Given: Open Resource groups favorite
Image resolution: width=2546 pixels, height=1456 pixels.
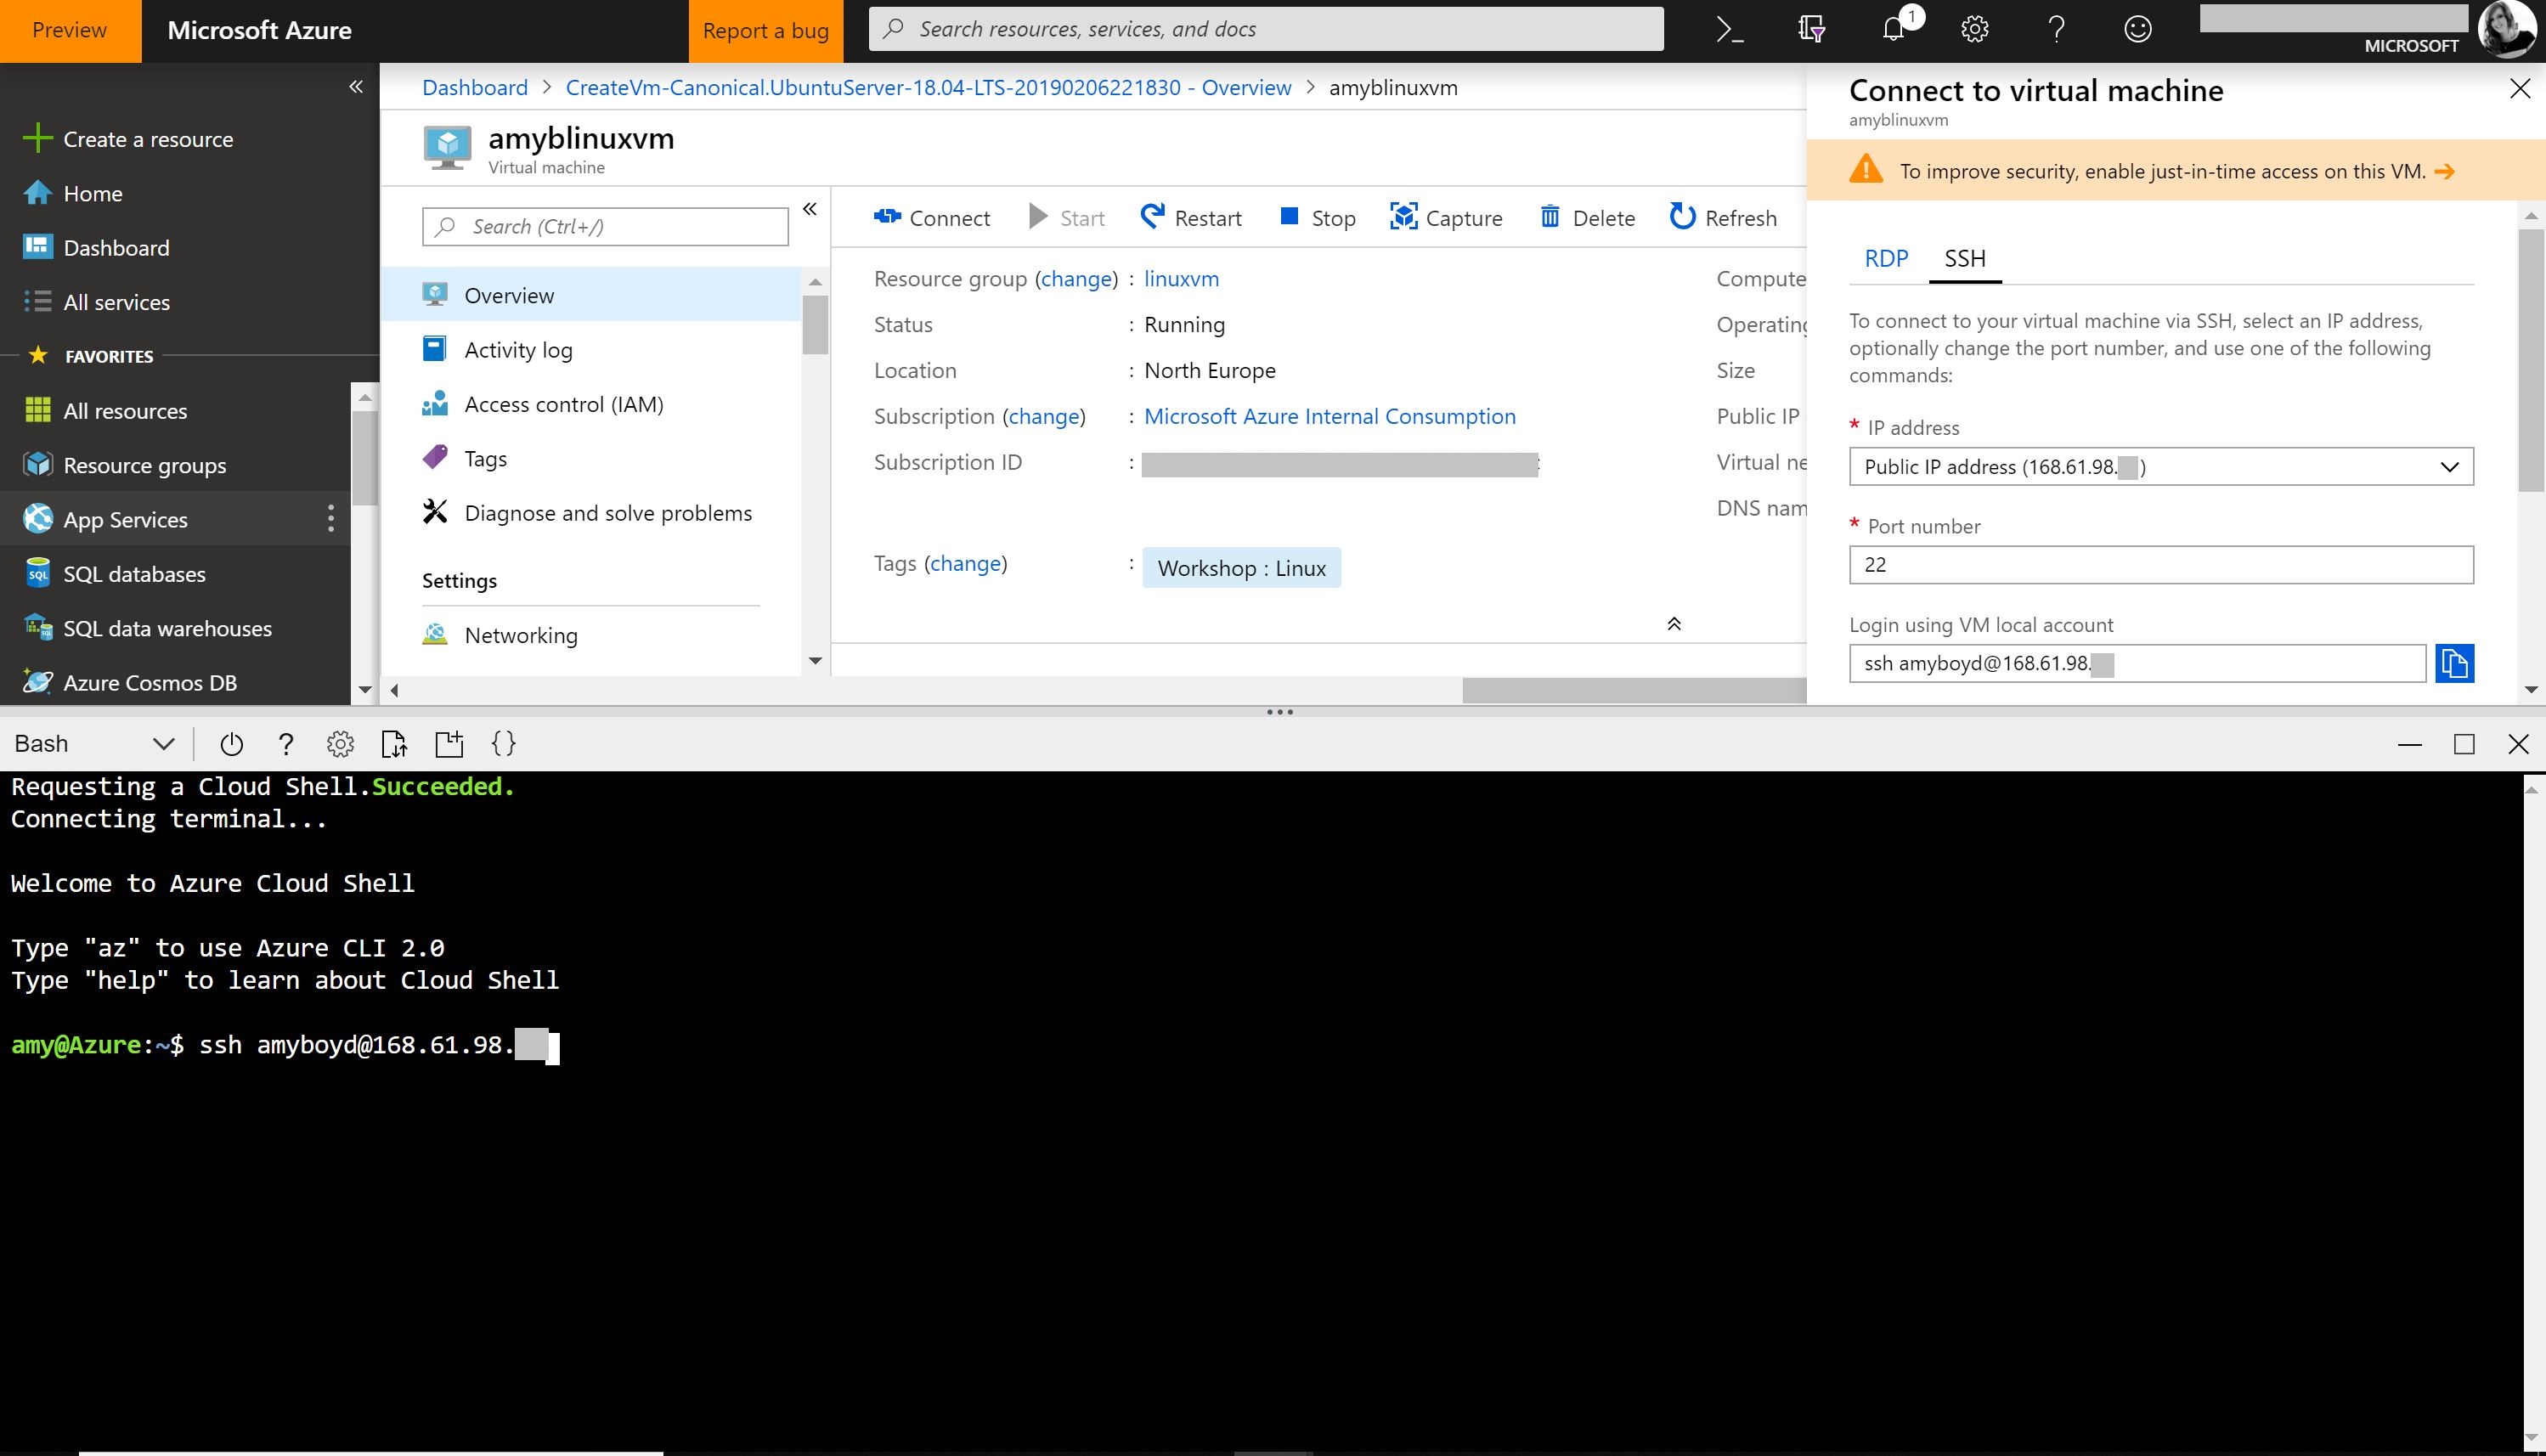Looking at the screenshot, I should click(144, 465).
